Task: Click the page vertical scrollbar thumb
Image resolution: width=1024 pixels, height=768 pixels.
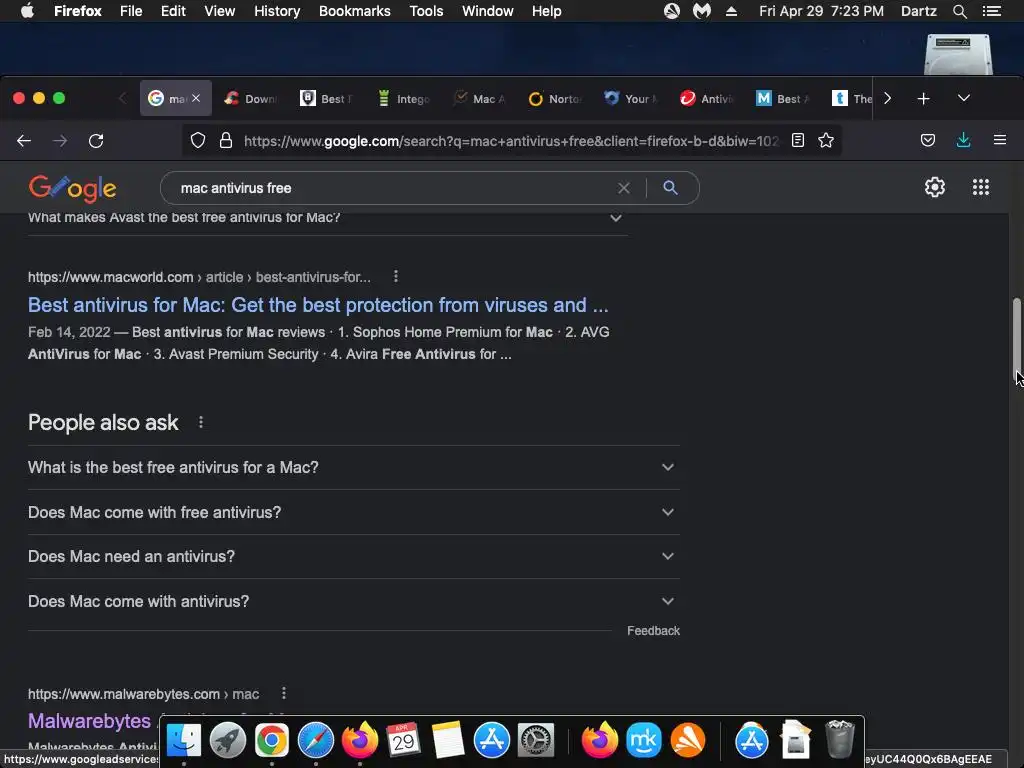Action: click(1017, 340)
